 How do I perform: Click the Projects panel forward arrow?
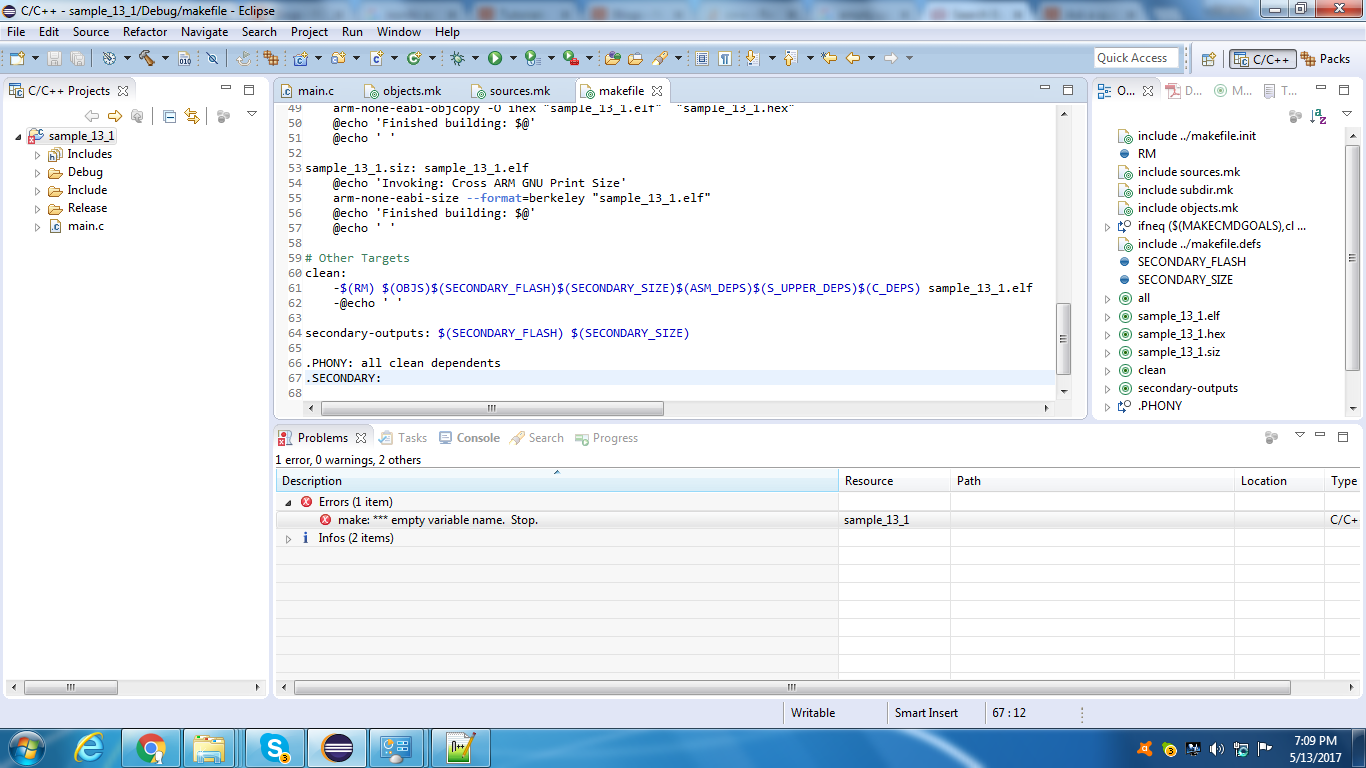pyautogui.click(x=114, y=116)
